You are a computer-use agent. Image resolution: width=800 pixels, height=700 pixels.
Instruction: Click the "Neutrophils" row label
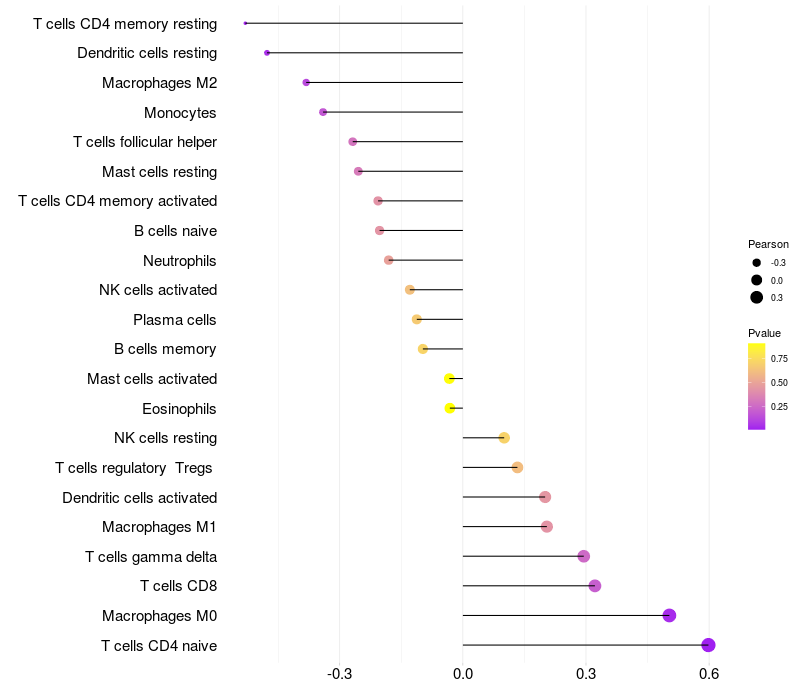tap(180, 260)
